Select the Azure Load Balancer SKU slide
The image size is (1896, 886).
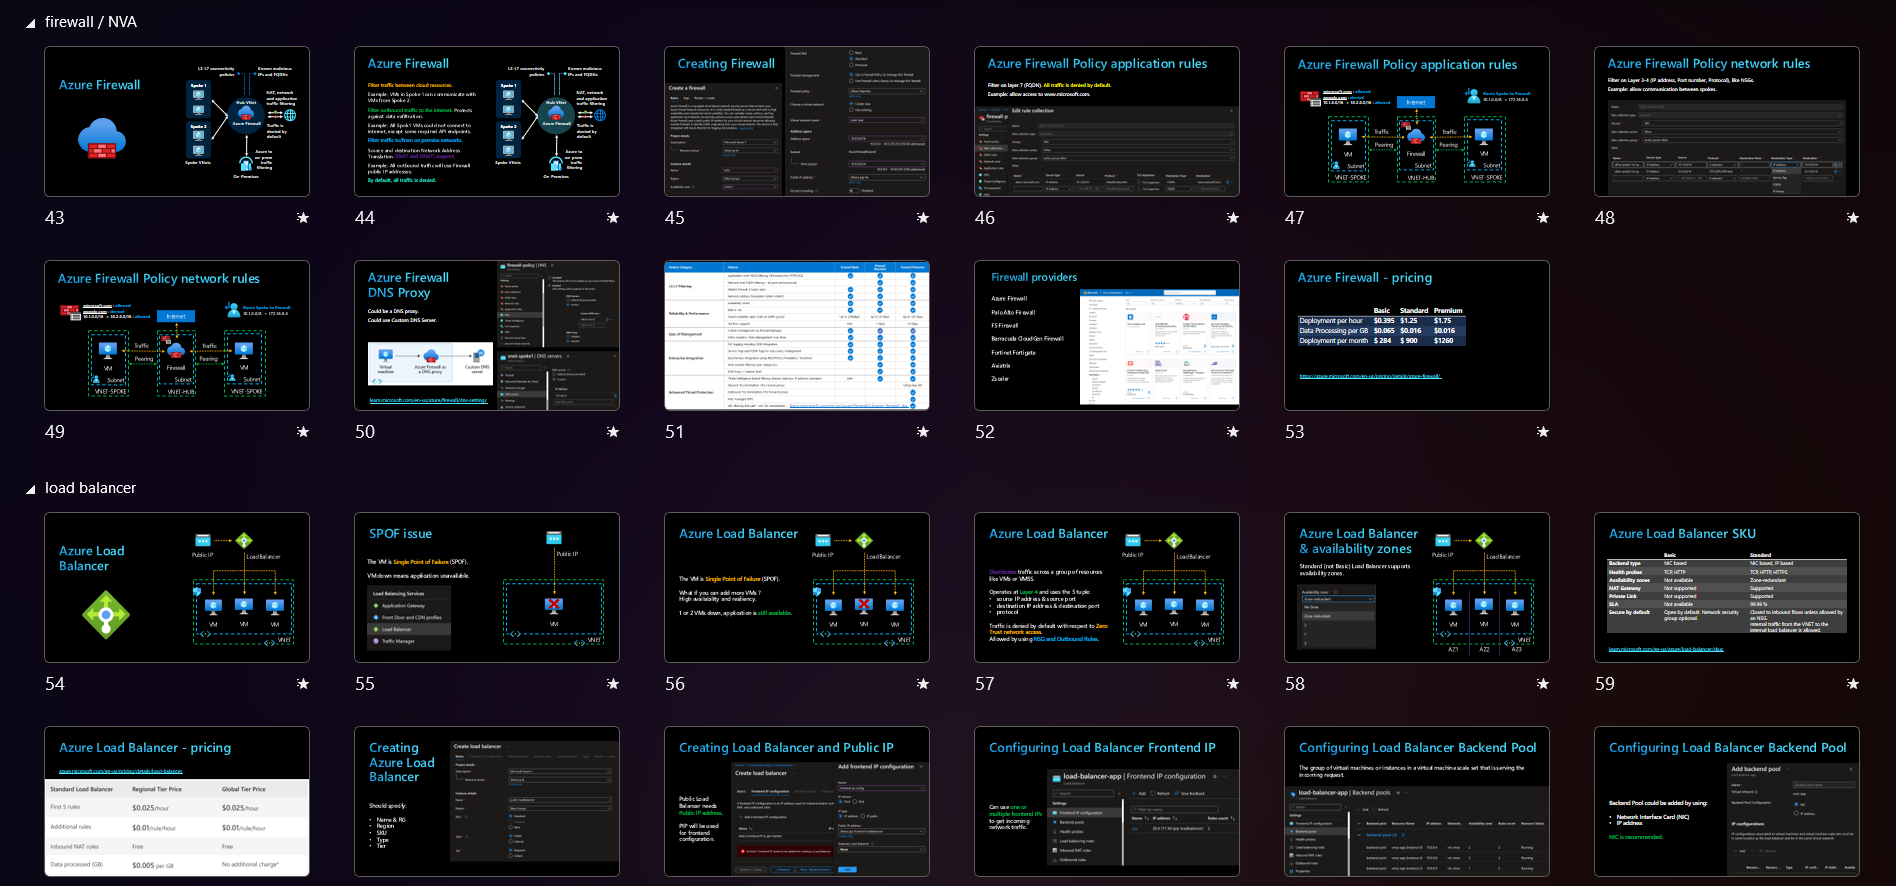pyautogui.click(x=1727, y=587)
